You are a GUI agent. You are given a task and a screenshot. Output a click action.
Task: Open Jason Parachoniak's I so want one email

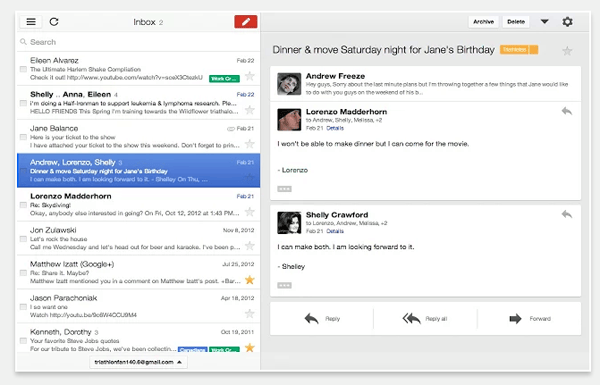(x=139, y=306)
